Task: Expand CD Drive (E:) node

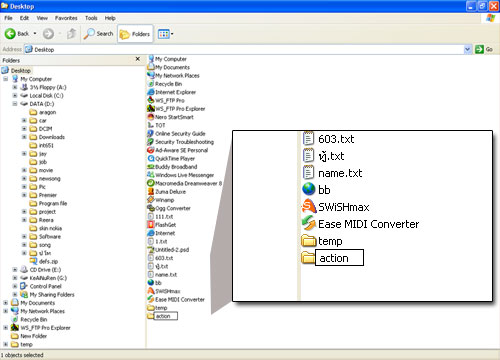Action: [15, 270]
